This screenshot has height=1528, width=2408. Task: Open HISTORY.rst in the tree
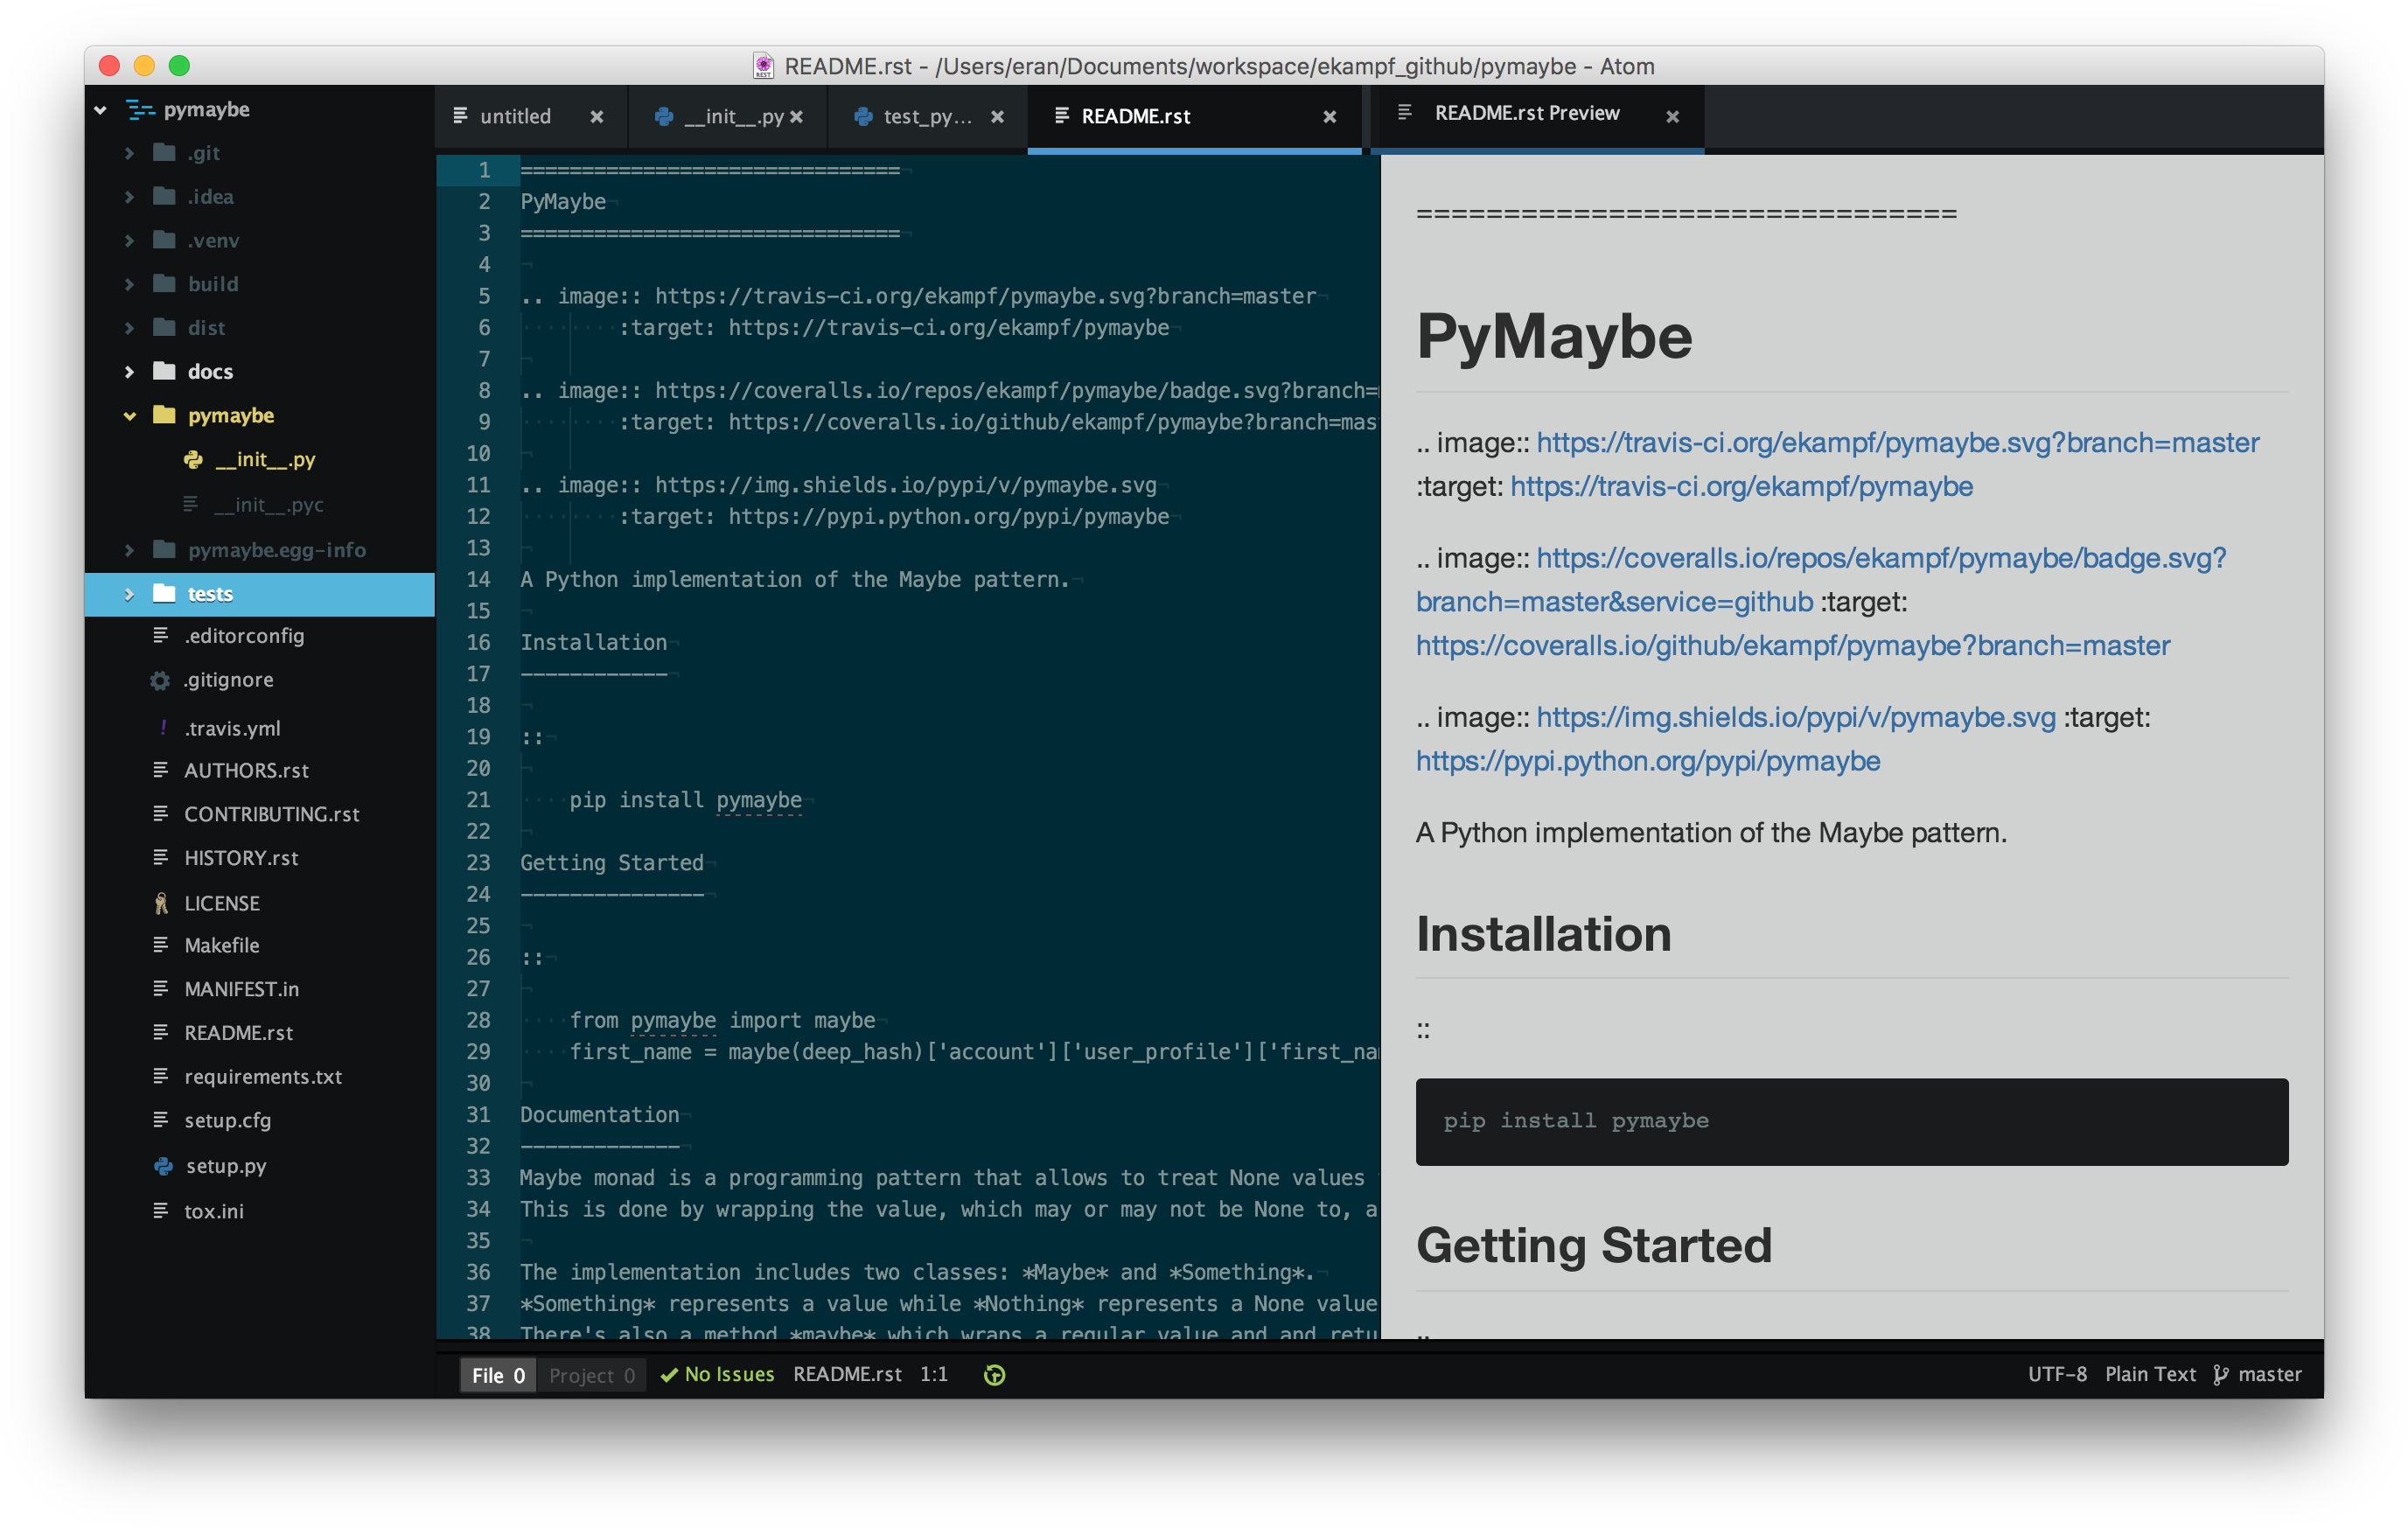point(241,858)
